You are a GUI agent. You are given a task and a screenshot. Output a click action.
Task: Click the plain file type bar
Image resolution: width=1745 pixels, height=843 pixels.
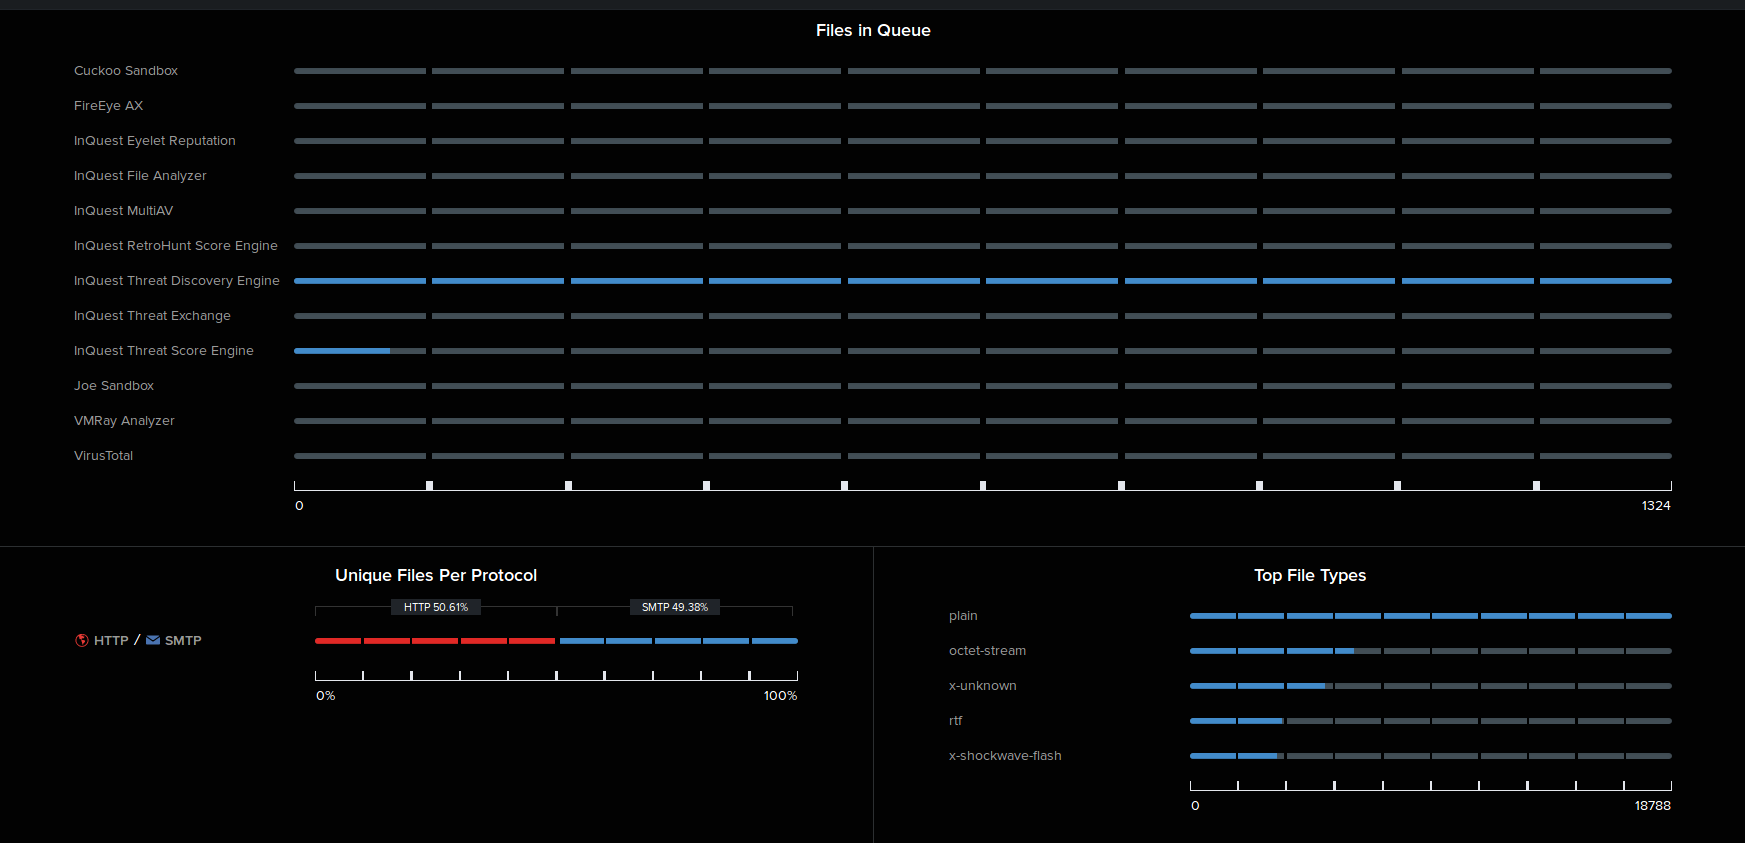pos(1431,616)
